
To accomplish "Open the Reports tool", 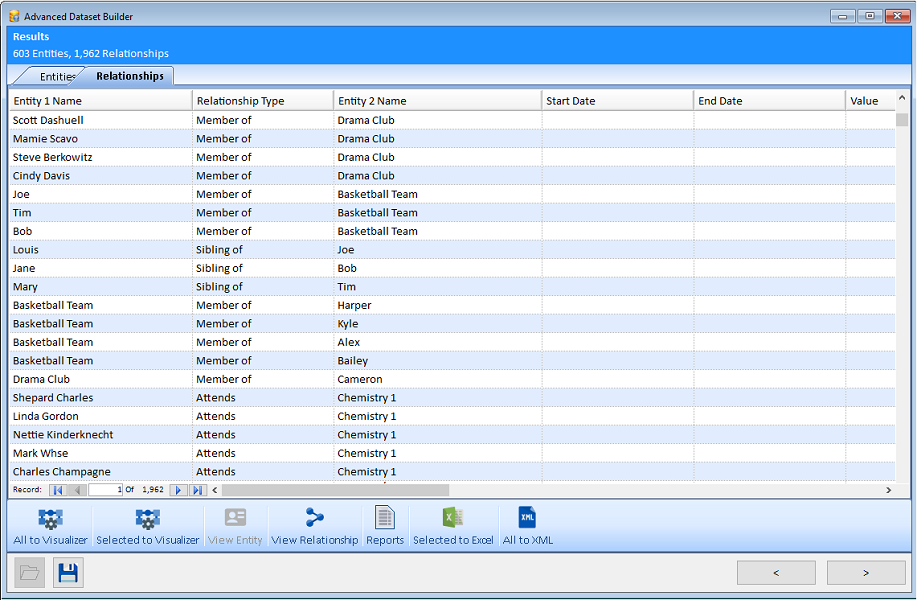I will tap(384, 524).
